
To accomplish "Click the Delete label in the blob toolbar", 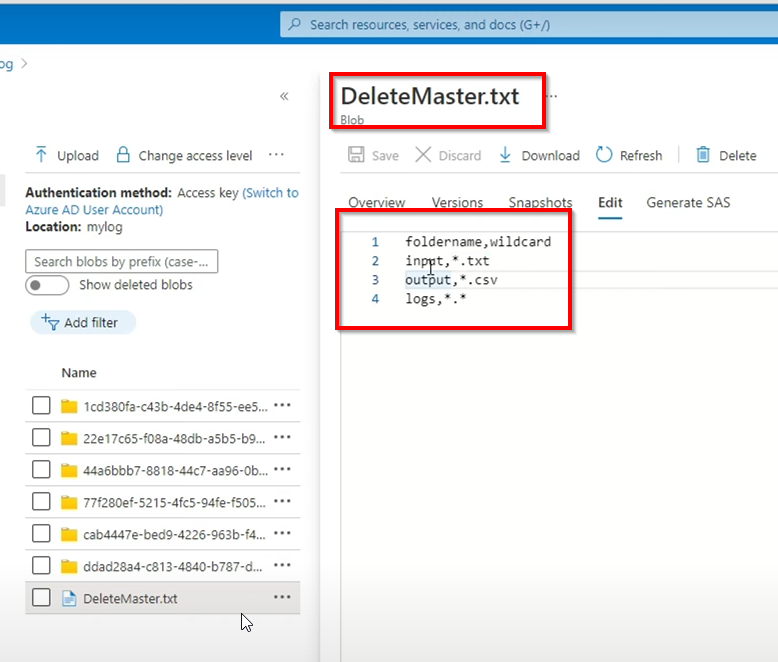I will [x=738, y=156].
